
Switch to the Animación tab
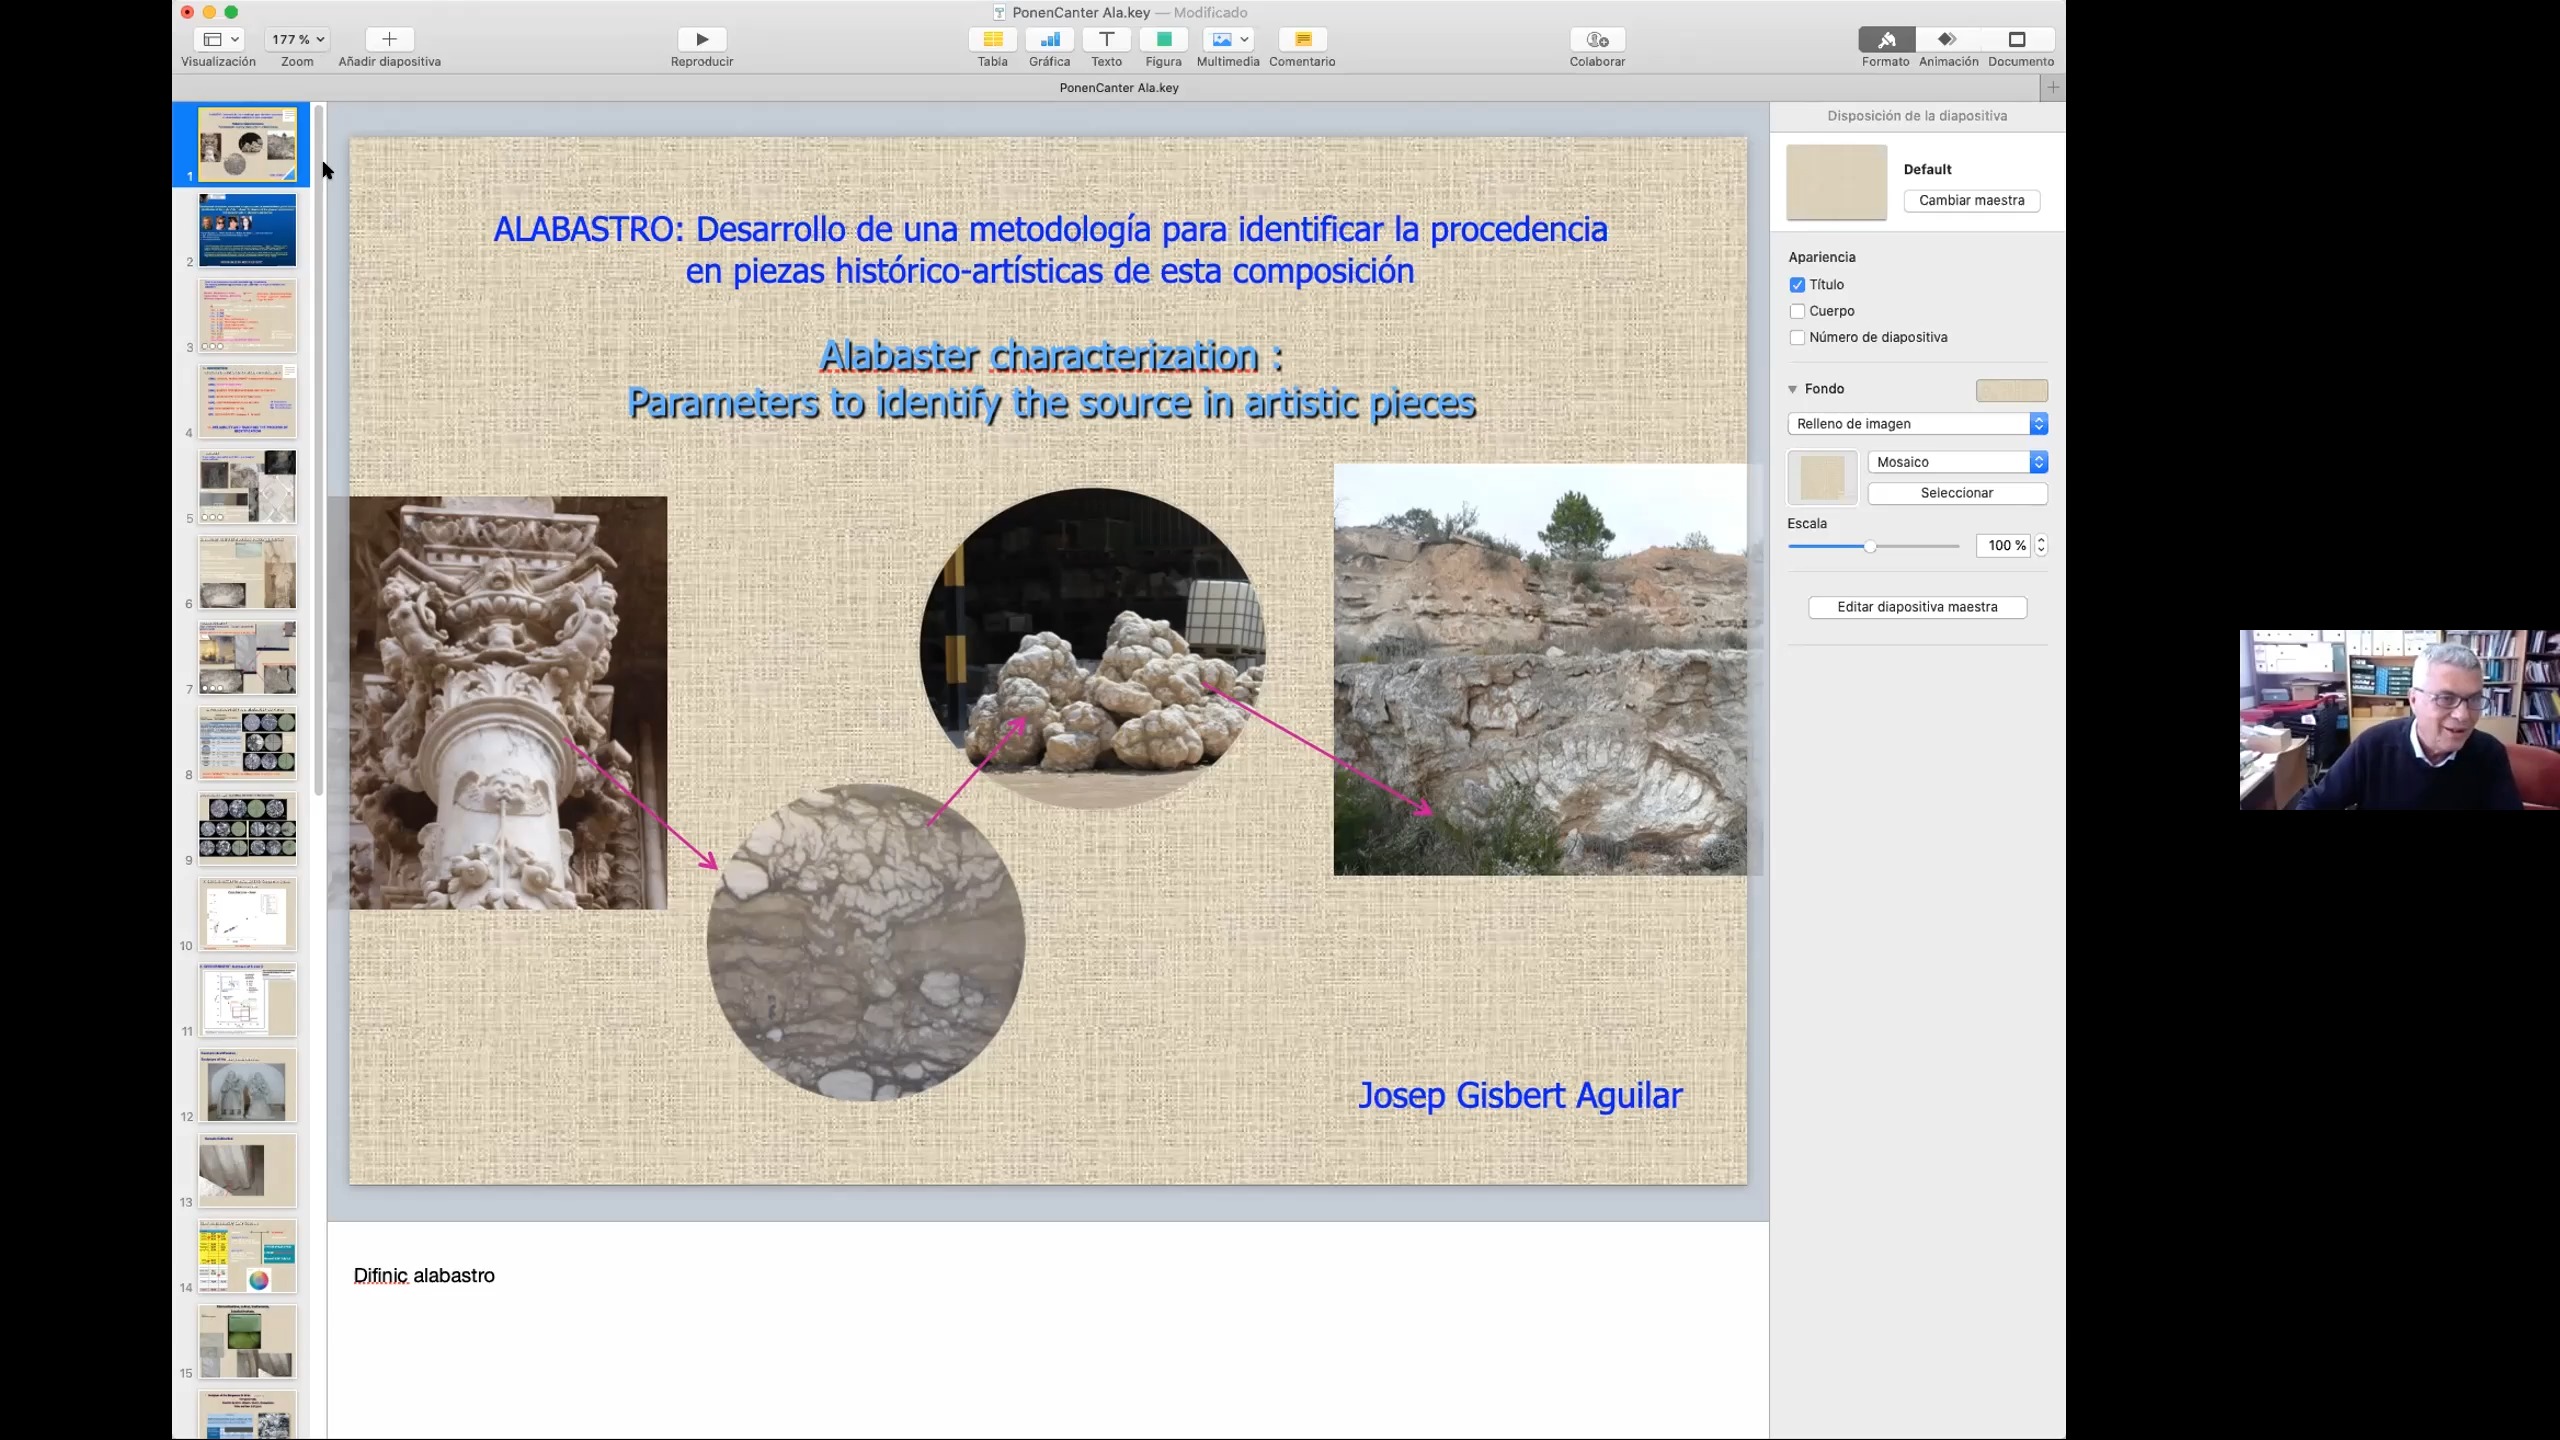click(1947, 40)
